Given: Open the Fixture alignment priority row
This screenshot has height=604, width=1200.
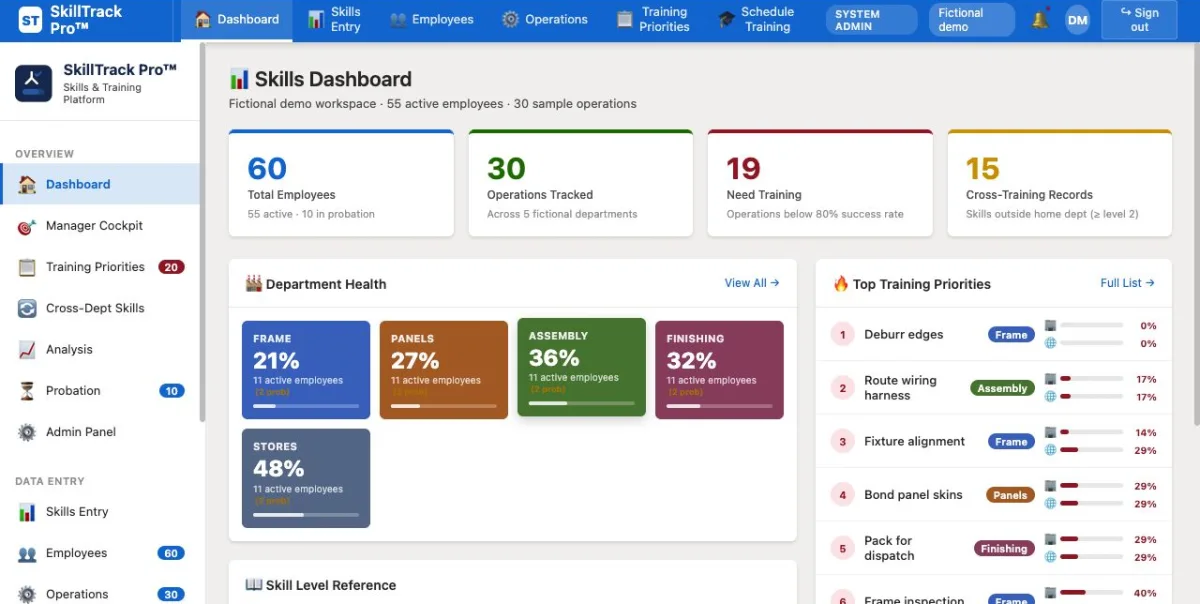Looking at the screenshot, I should coord(994,441).
